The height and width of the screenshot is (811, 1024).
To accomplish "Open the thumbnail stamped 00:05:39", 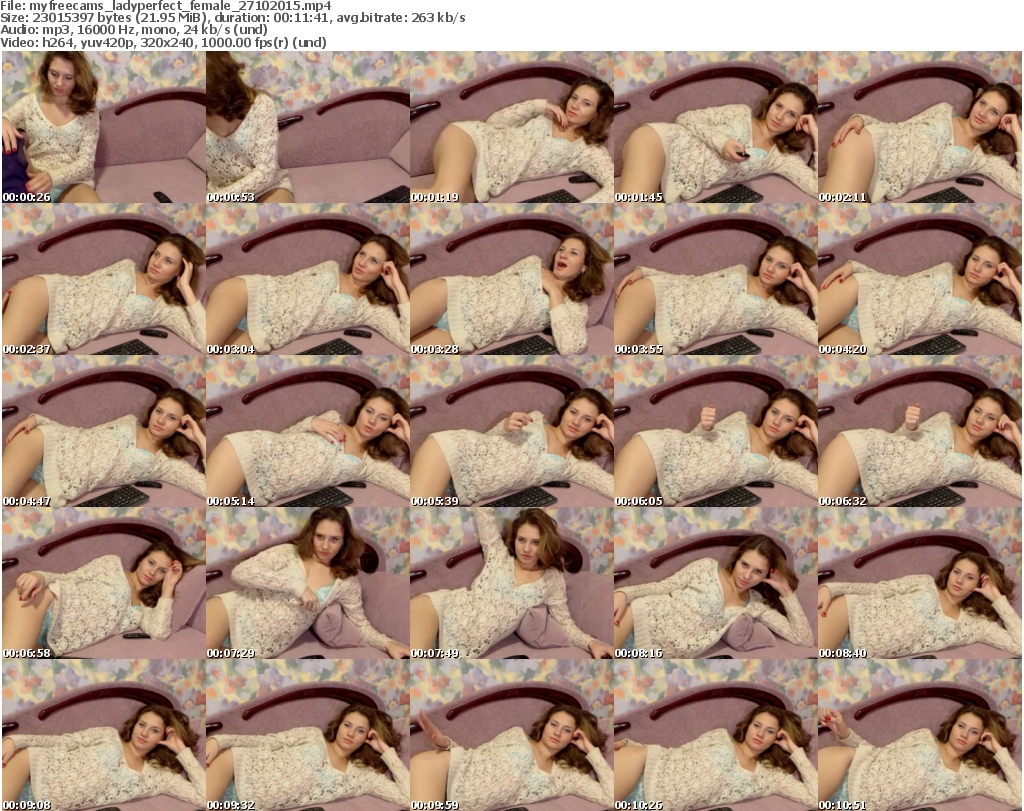I will 511,432.
